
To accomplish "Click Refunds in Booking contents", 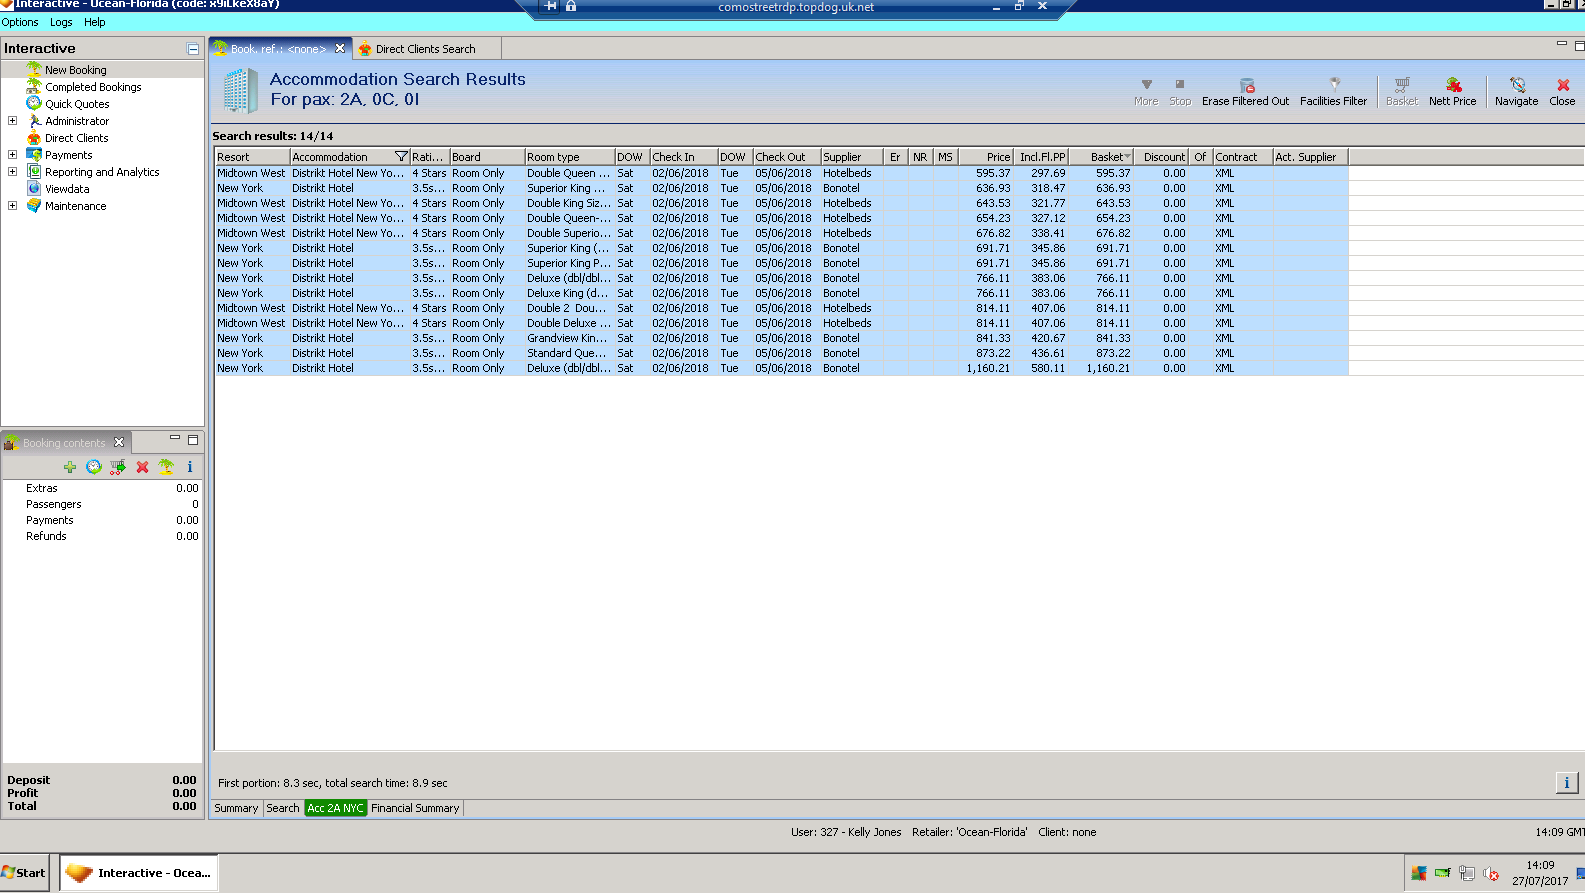I will 46,536.
